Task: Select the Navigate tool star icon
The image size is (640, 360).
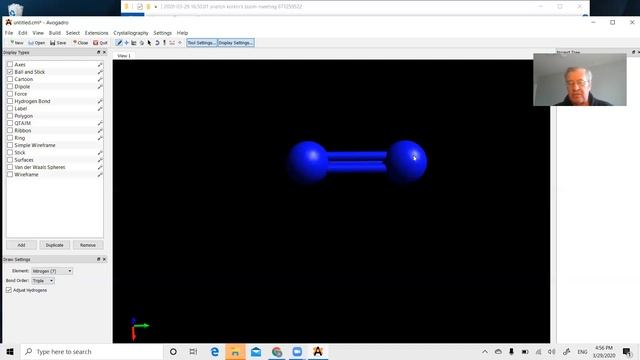Action: pos(127,43)
